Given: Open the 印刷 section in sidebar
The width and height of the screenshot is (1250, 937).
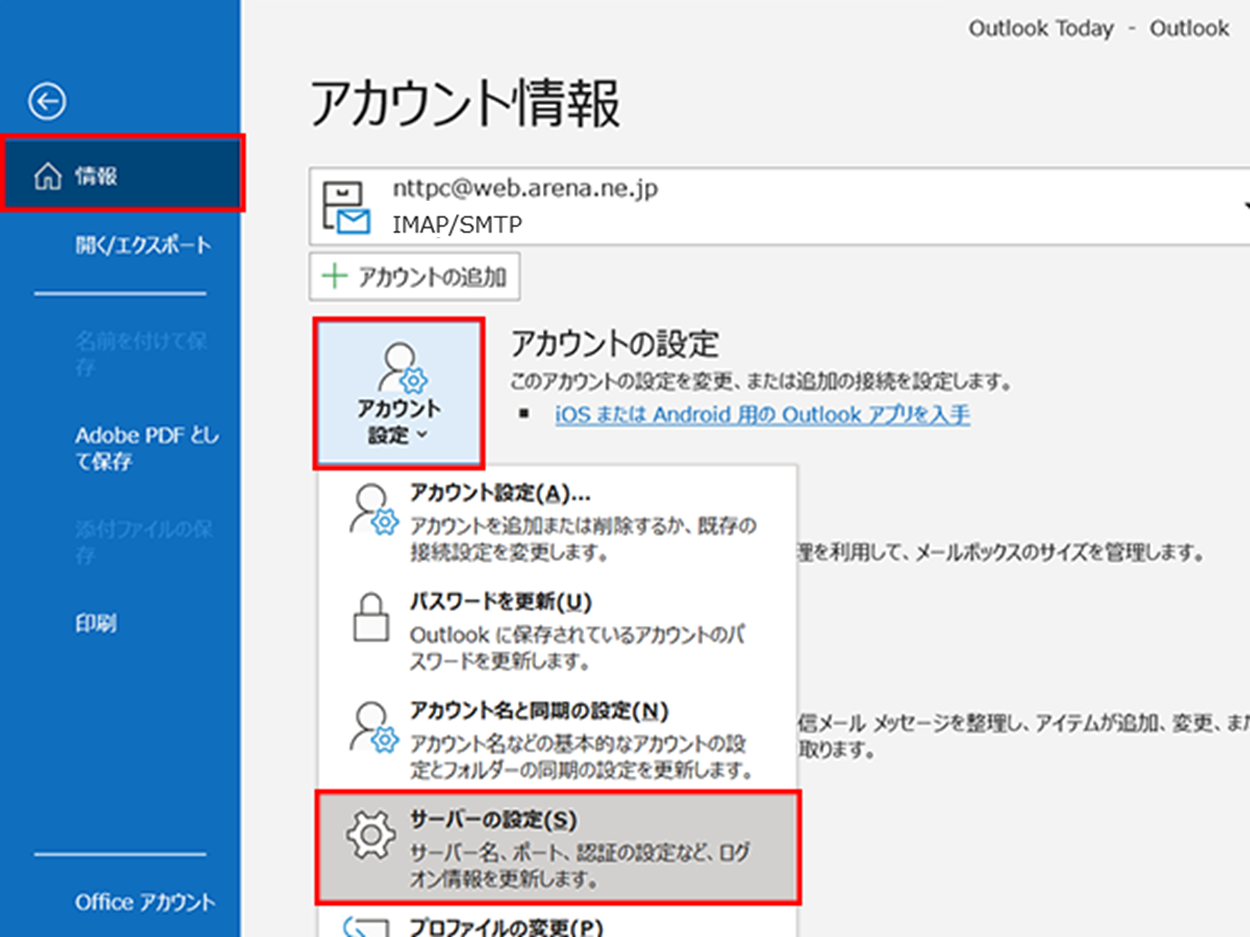Looking at the screenshot, I should pyautogui.click(x=96, y=623).
